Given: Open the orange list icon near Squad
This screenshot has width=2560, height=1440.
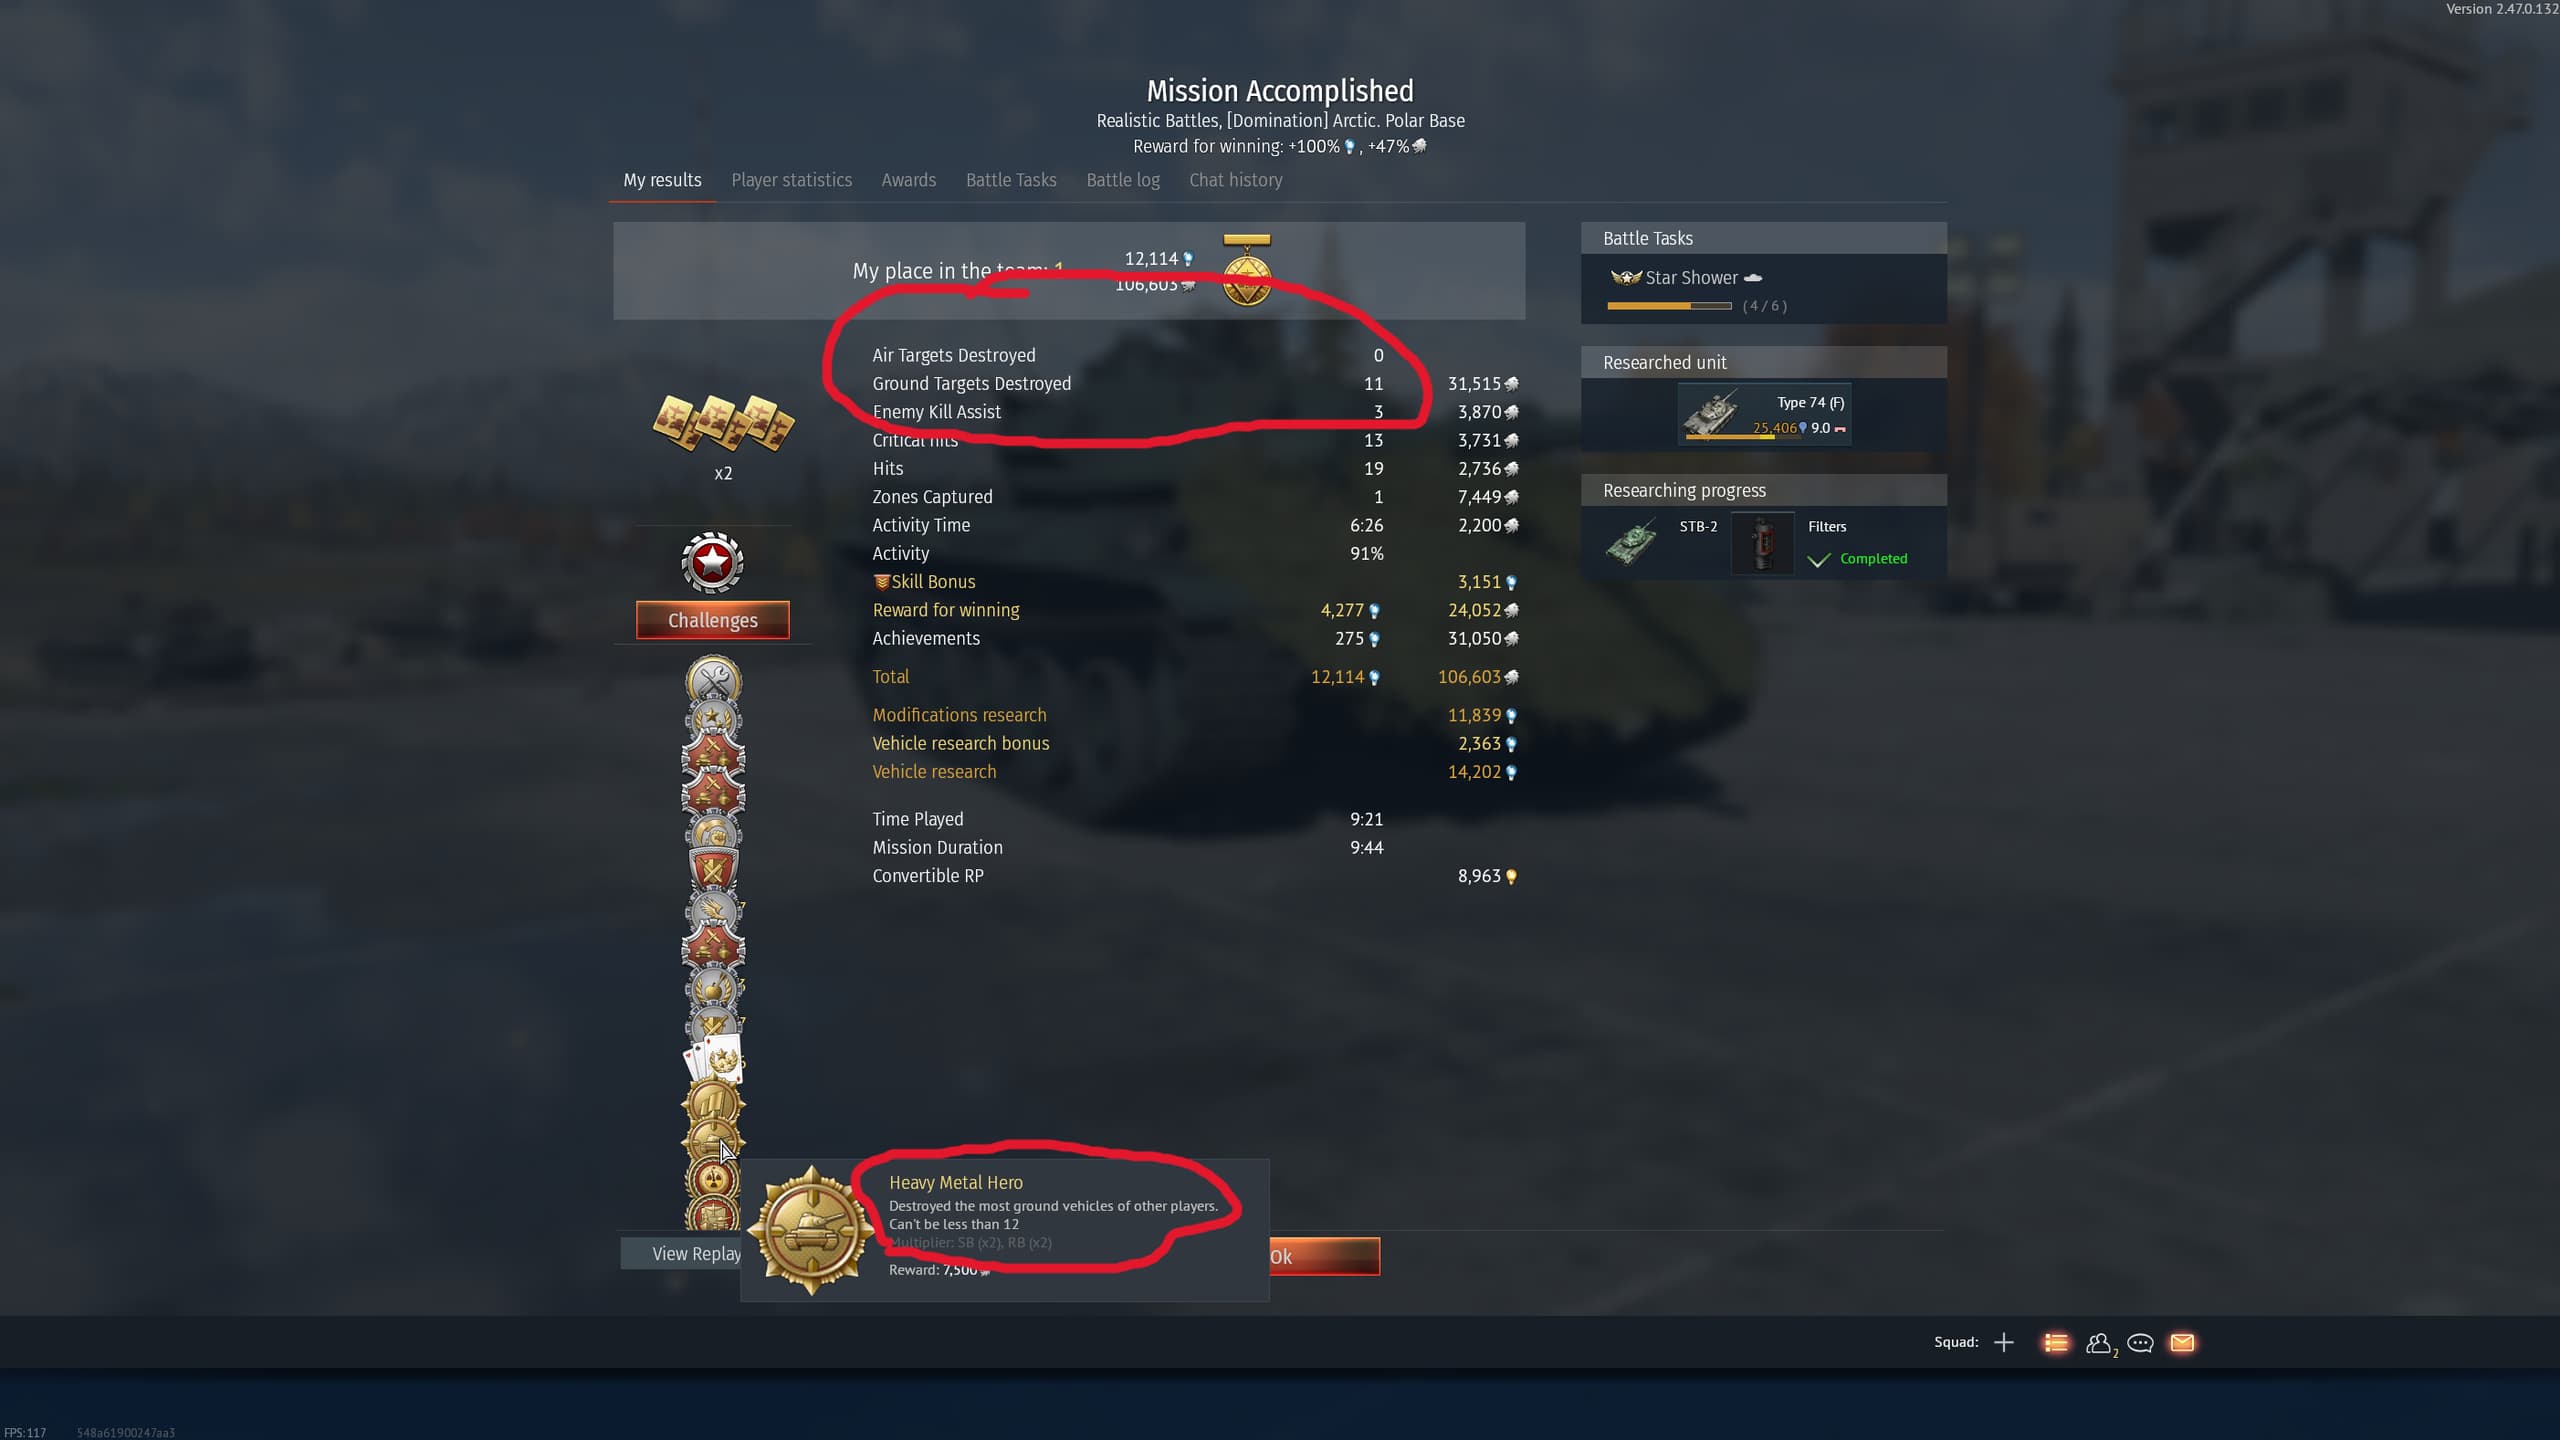Looking at the screenshot, I should (x=2056, y=1343).
